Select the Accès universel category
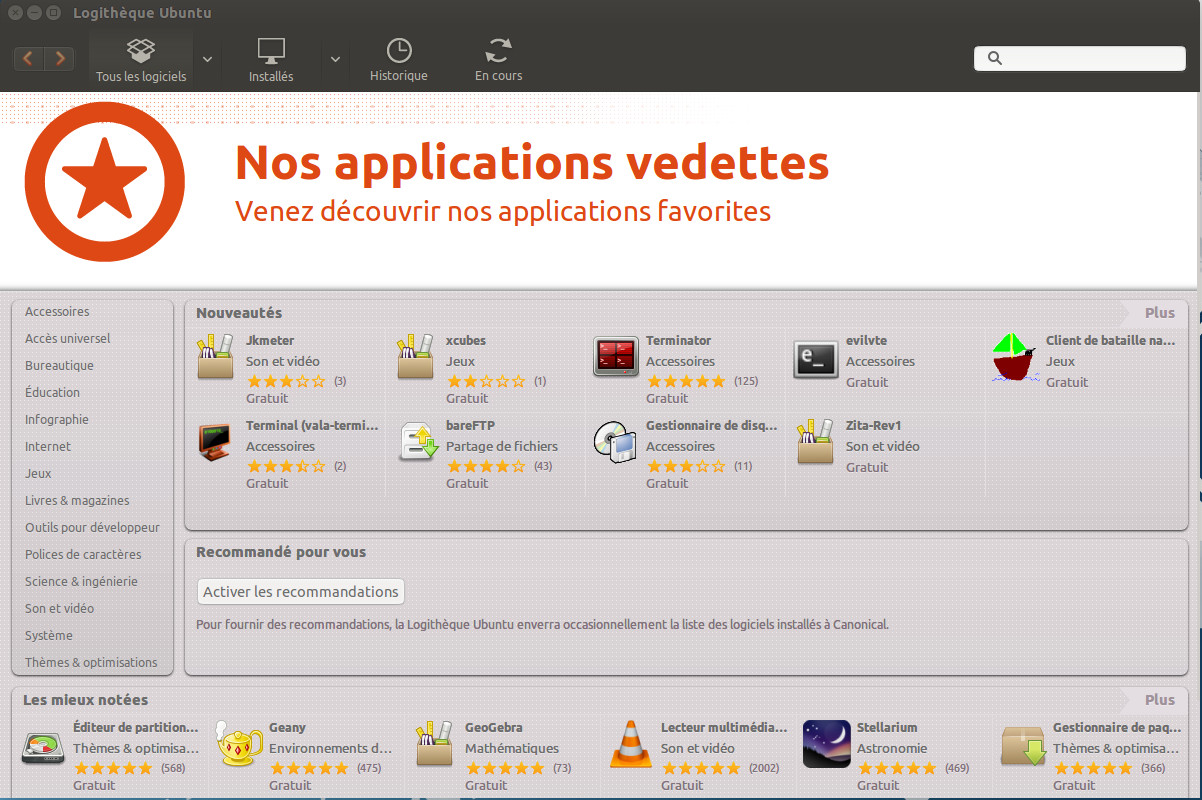The image size is (1202, 800). tap(68, 339)
